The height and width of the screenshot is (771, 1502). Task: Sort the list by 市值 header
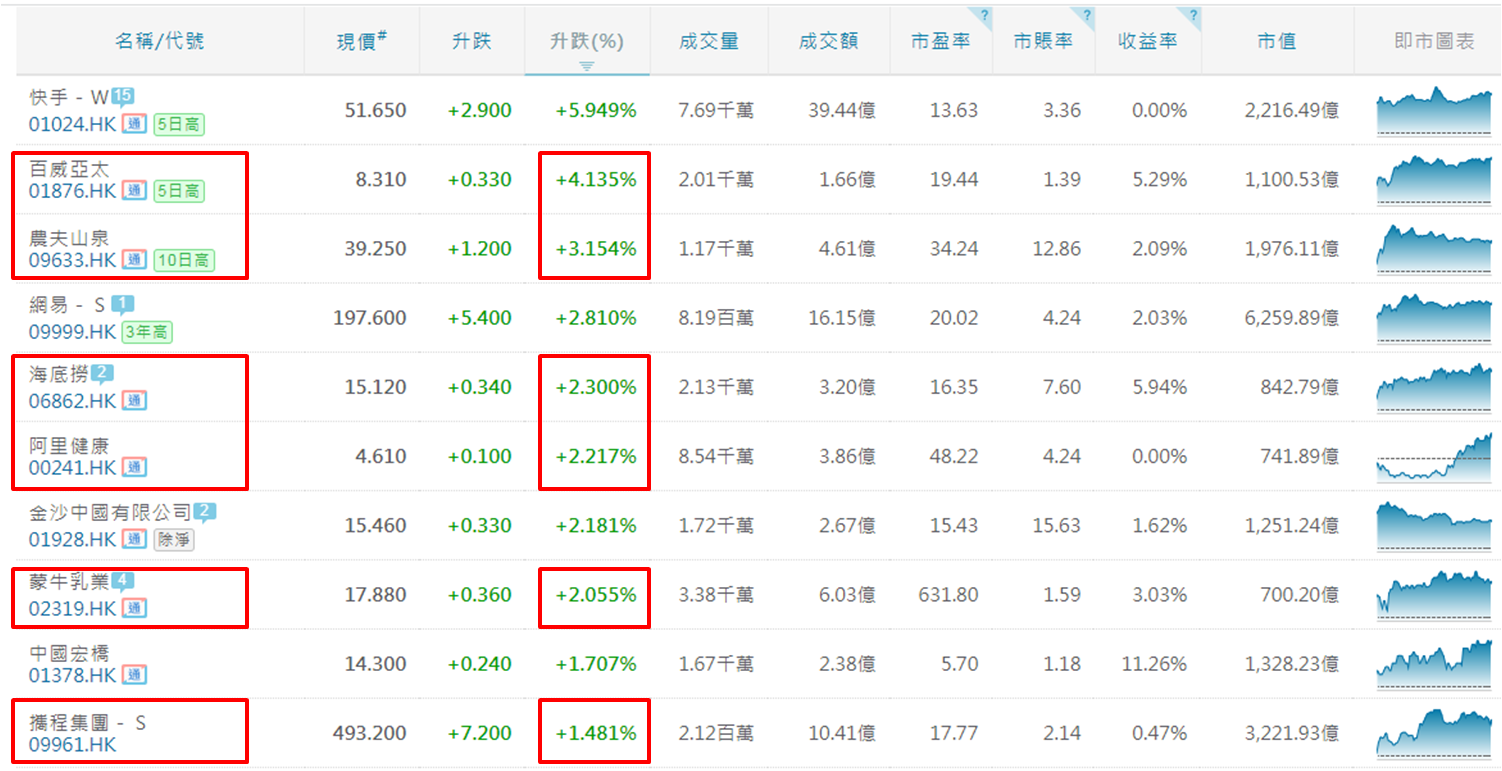click(x=1276, y=41)
